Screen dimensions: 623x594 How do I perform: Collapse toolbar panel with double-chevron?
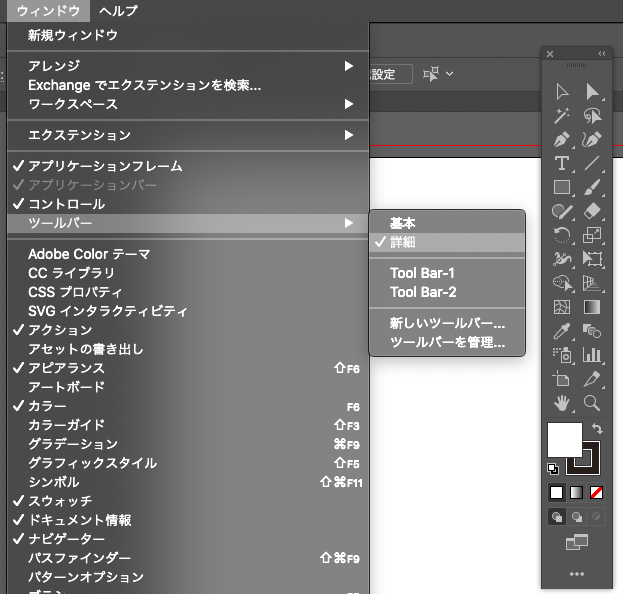602,54
